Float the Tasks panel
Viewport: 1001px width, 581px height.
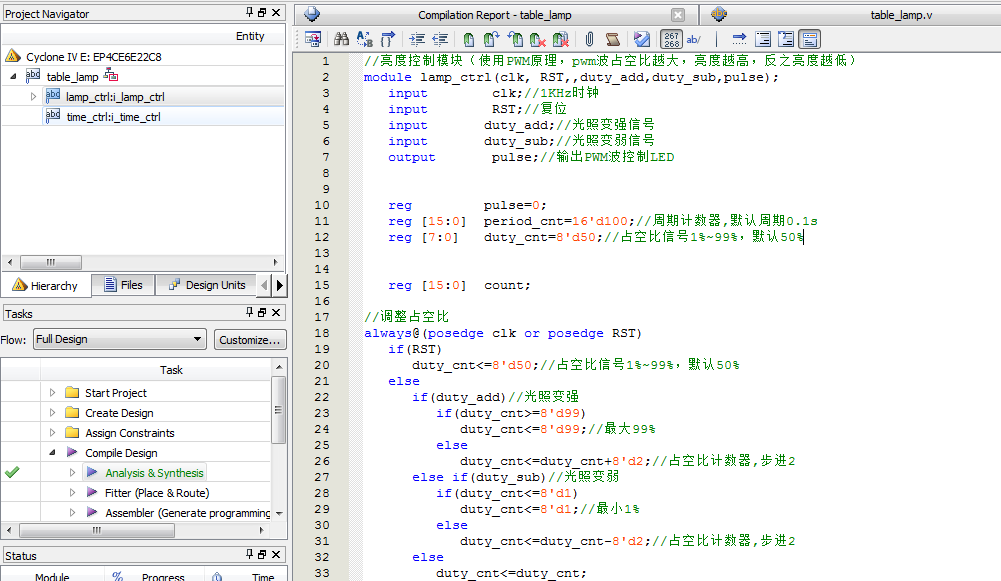(x=262, y=312)
